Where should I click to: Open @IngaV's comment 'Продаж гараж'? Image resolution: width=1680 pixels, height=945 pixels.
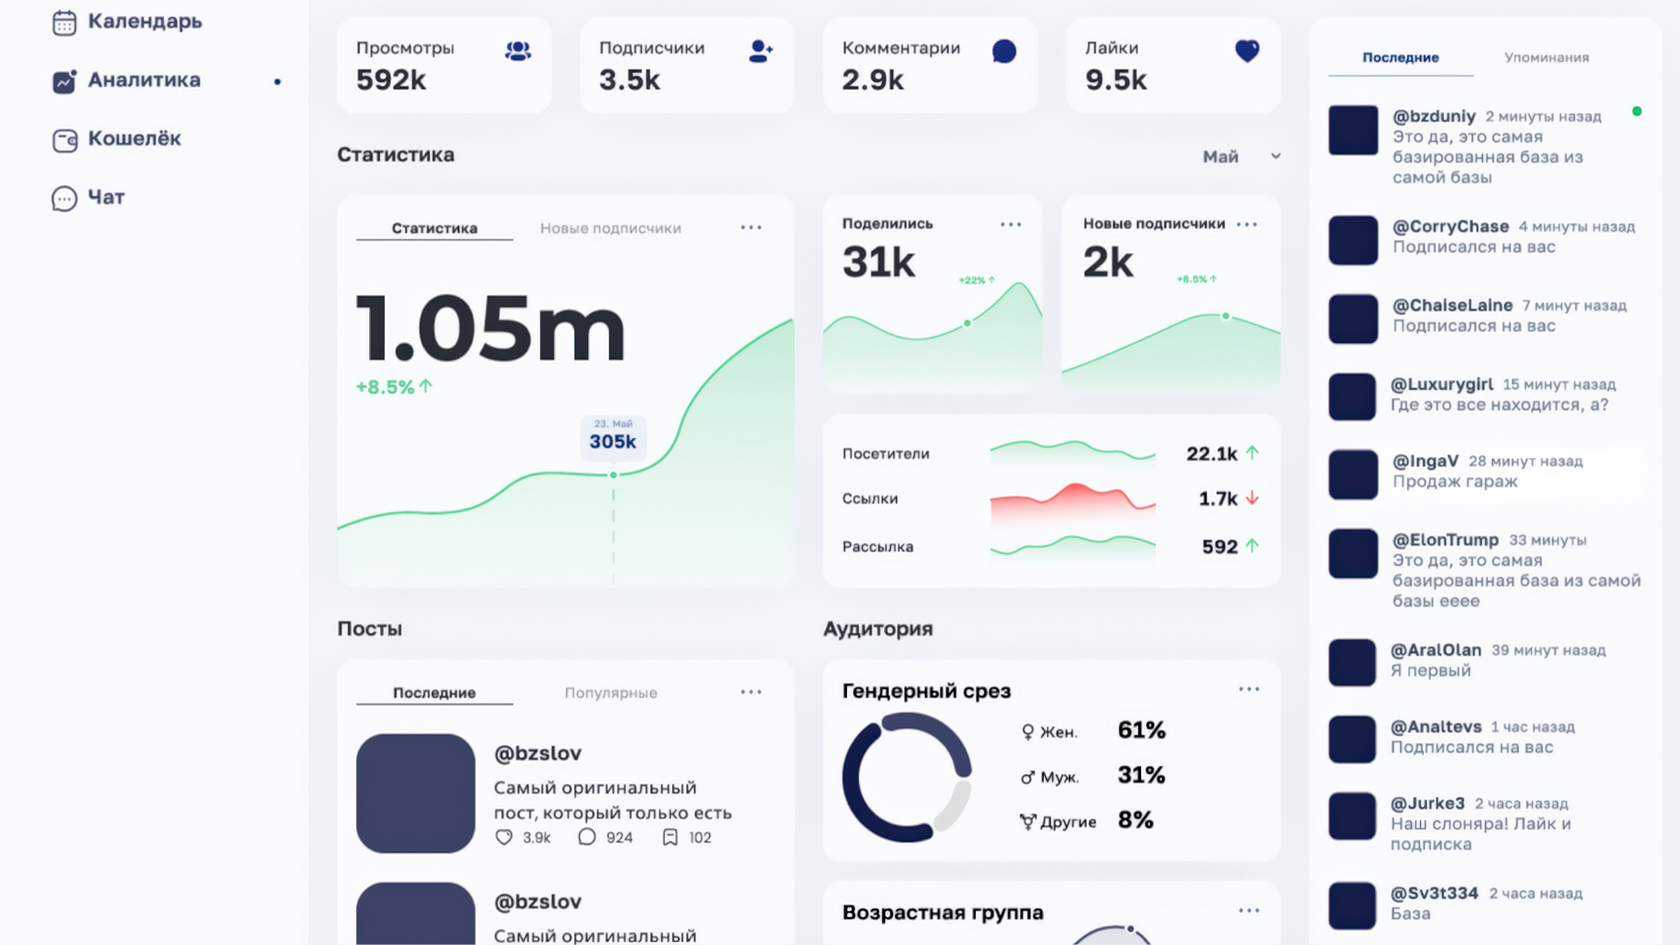pos(1455,481)
